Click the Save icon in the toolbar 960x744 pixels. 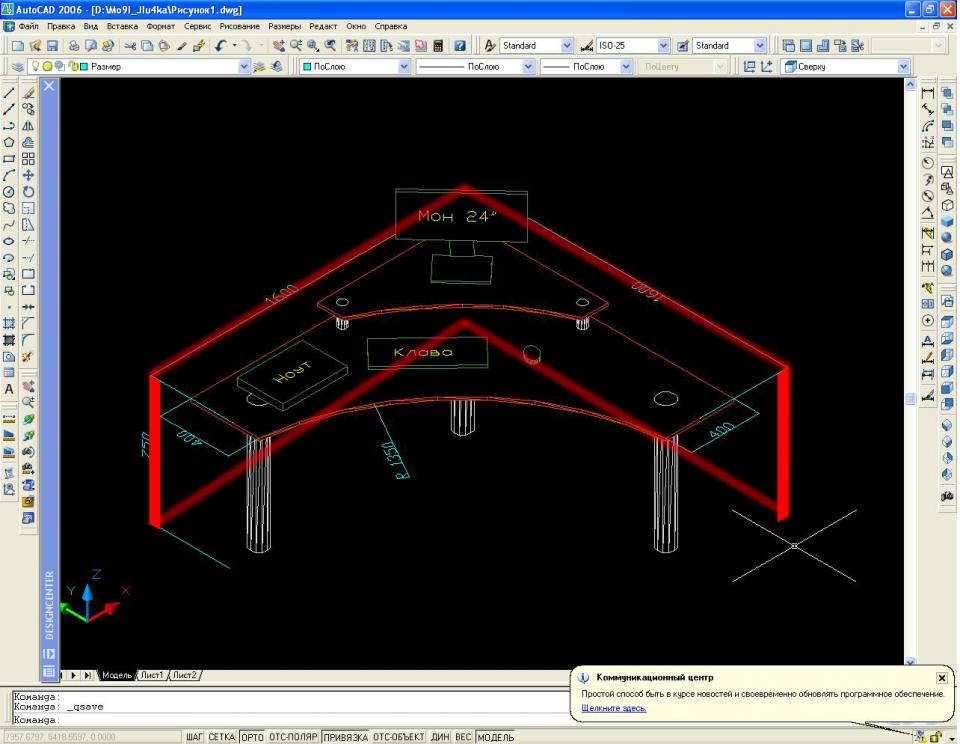point(52,46)
